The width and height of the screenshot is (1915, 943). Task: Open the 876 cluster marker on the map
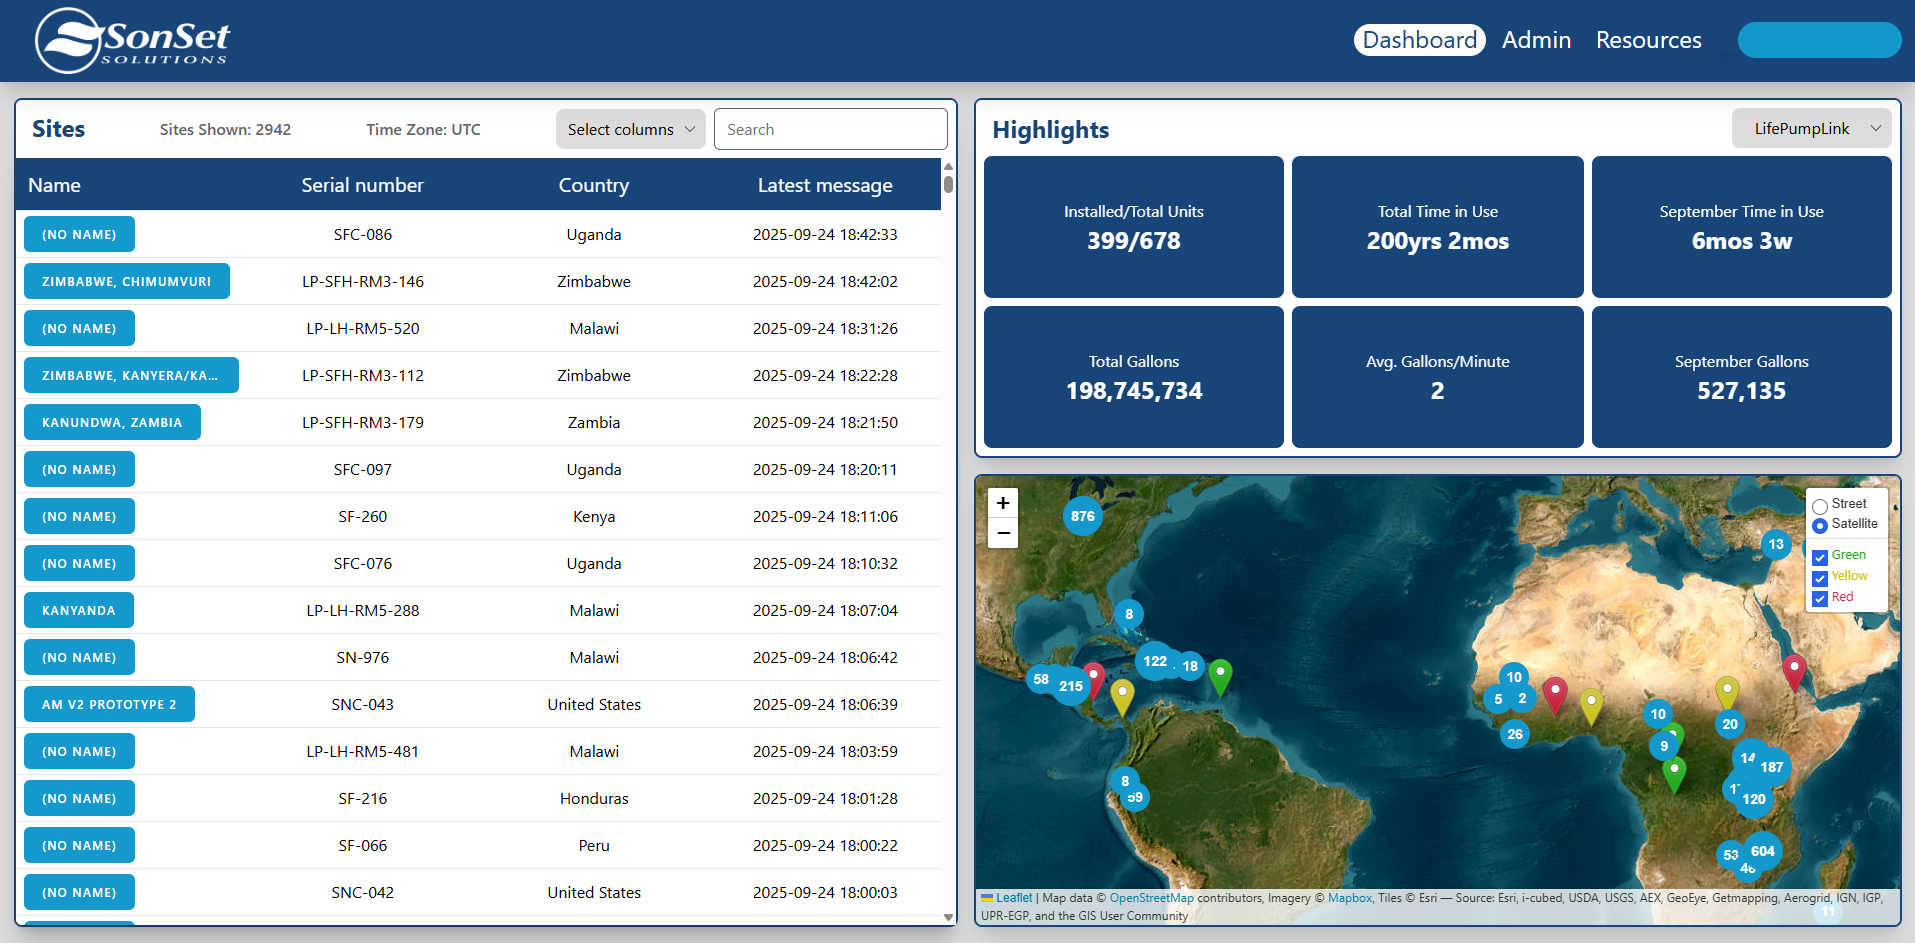(1082, 516)
